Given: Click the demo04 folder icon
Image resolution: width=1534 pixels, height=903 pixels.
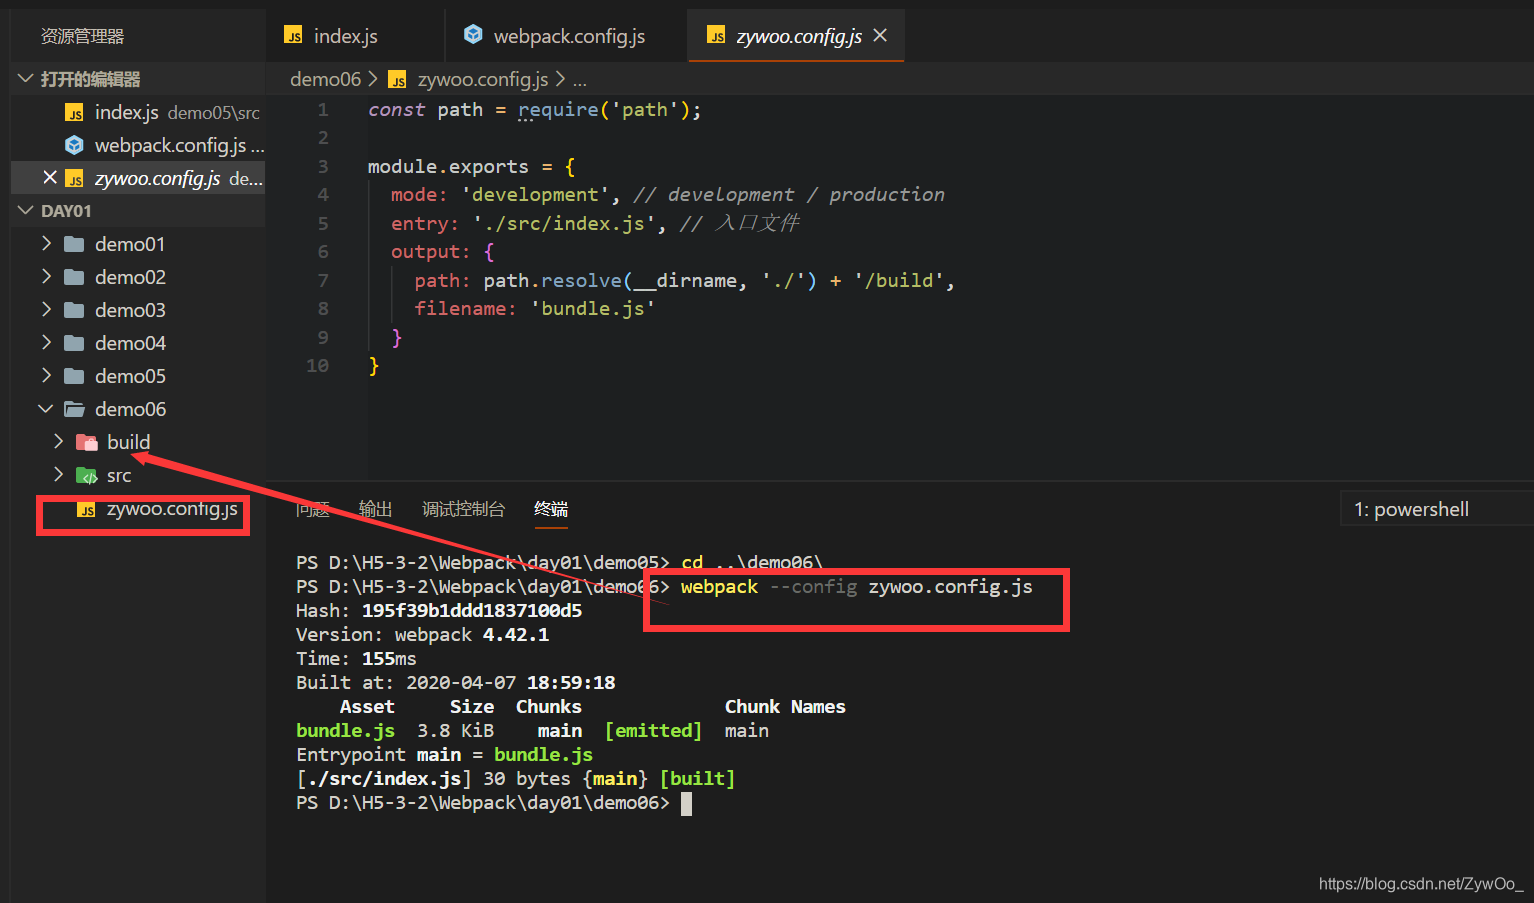Looking at the screenshot, I should (x=74, y=343).
